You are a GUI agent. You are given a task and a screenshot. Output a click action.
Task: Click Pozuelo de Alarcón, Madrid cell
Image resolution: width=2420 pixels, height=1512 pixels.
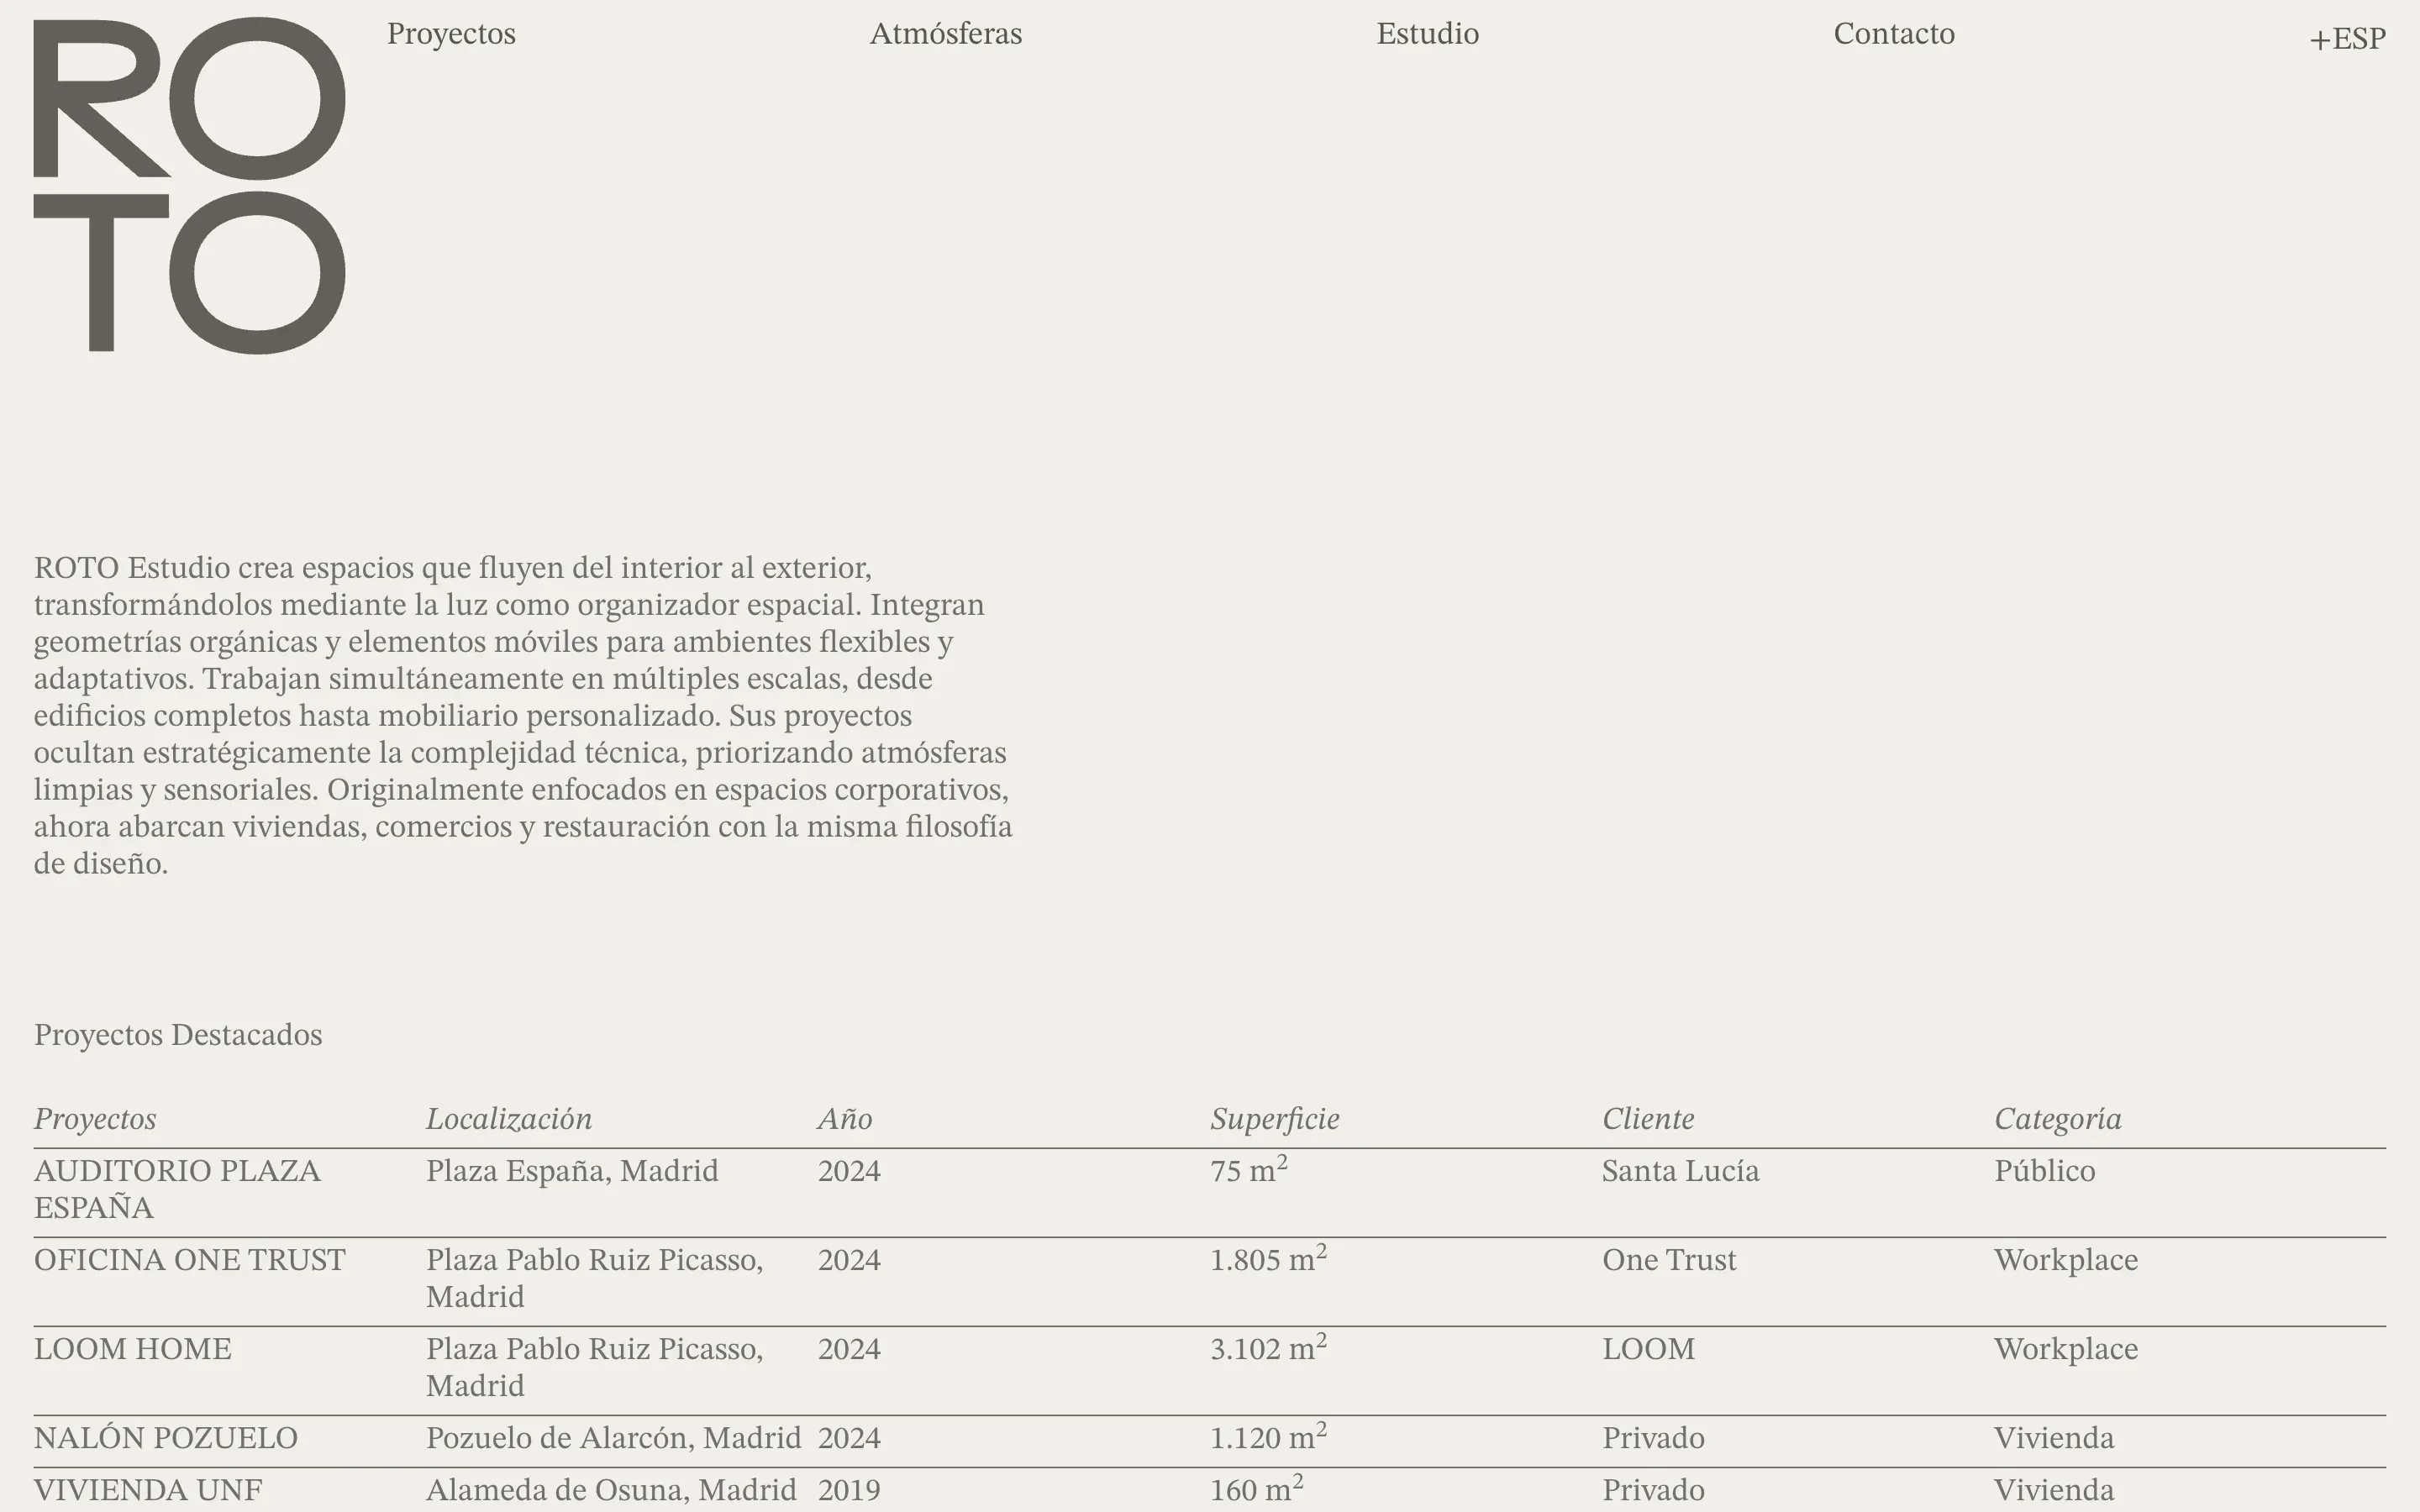[614, 1438]
